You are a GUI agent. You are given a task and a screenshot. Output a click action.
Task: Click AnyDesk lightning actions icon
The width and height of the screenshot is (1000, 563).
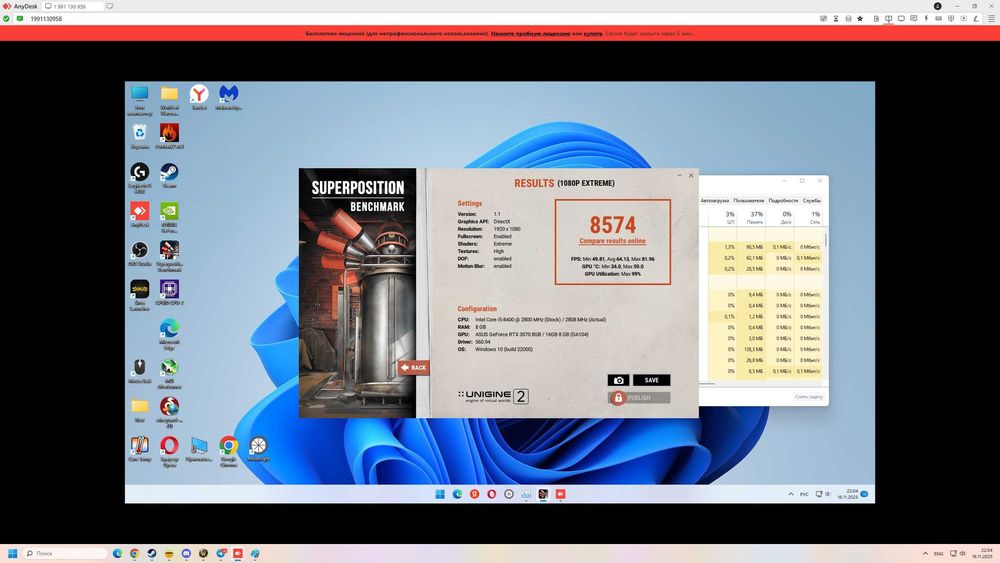click(926, 18)
